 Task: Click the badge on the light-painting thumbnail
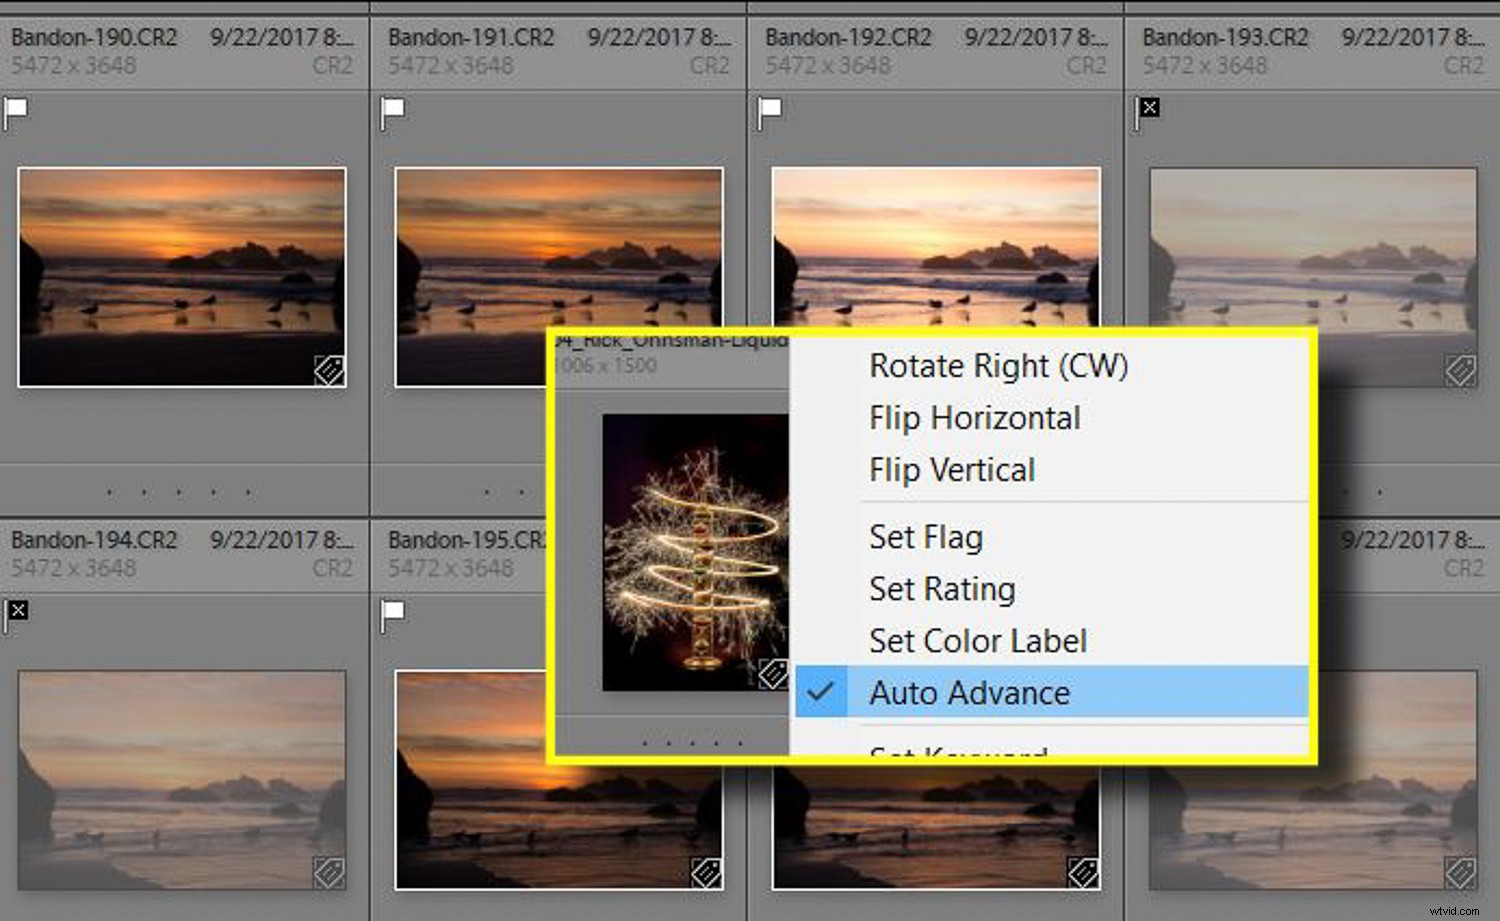[x=772, y=674]
